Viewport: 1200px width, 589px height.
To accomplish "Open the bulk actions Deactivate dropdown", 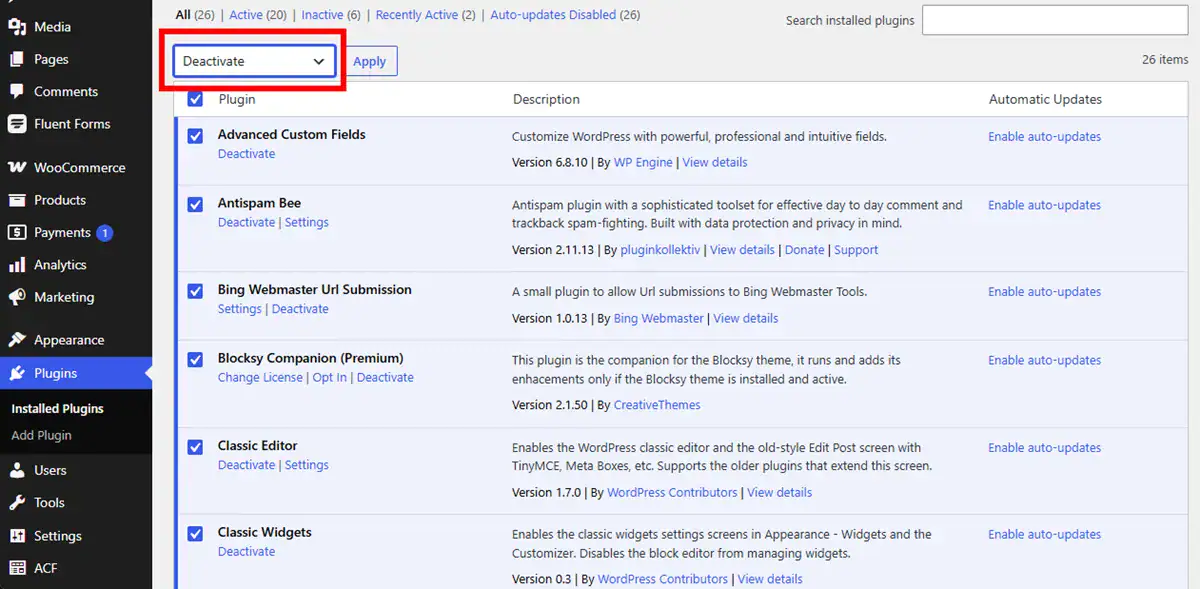I will tap(254, 61).
